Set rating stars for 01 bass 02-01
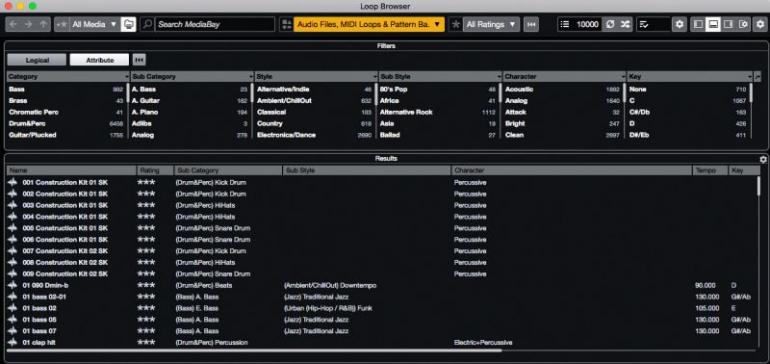This screenshot has height=364, width=770. click(146, 297)
